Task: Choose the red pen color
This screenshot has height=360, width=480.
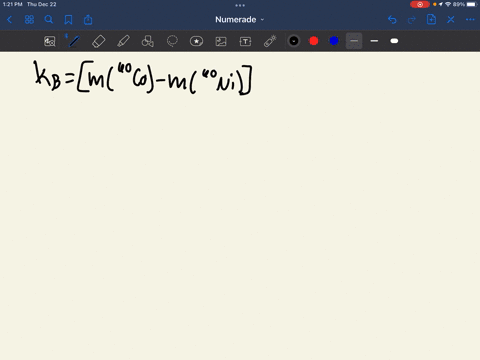Action: pyautogui.click(x=314, y=41)
